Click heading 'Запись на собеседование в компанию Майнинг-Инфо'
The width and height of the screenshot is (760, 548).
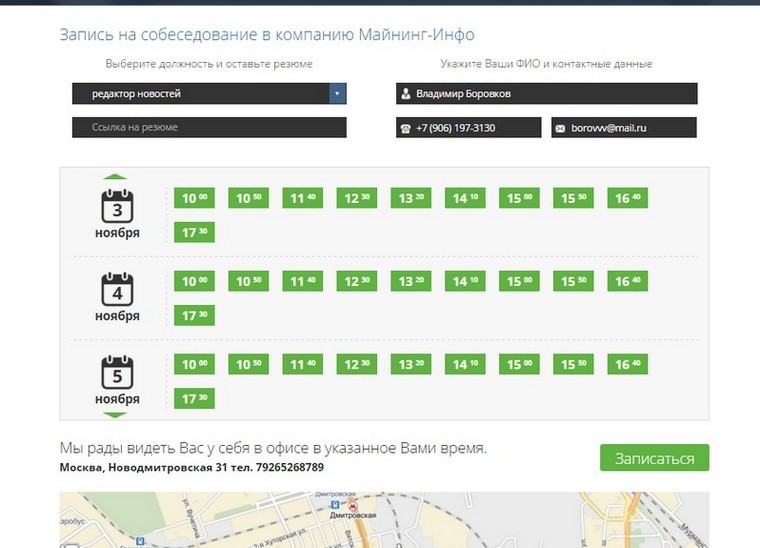click(267, 34)
